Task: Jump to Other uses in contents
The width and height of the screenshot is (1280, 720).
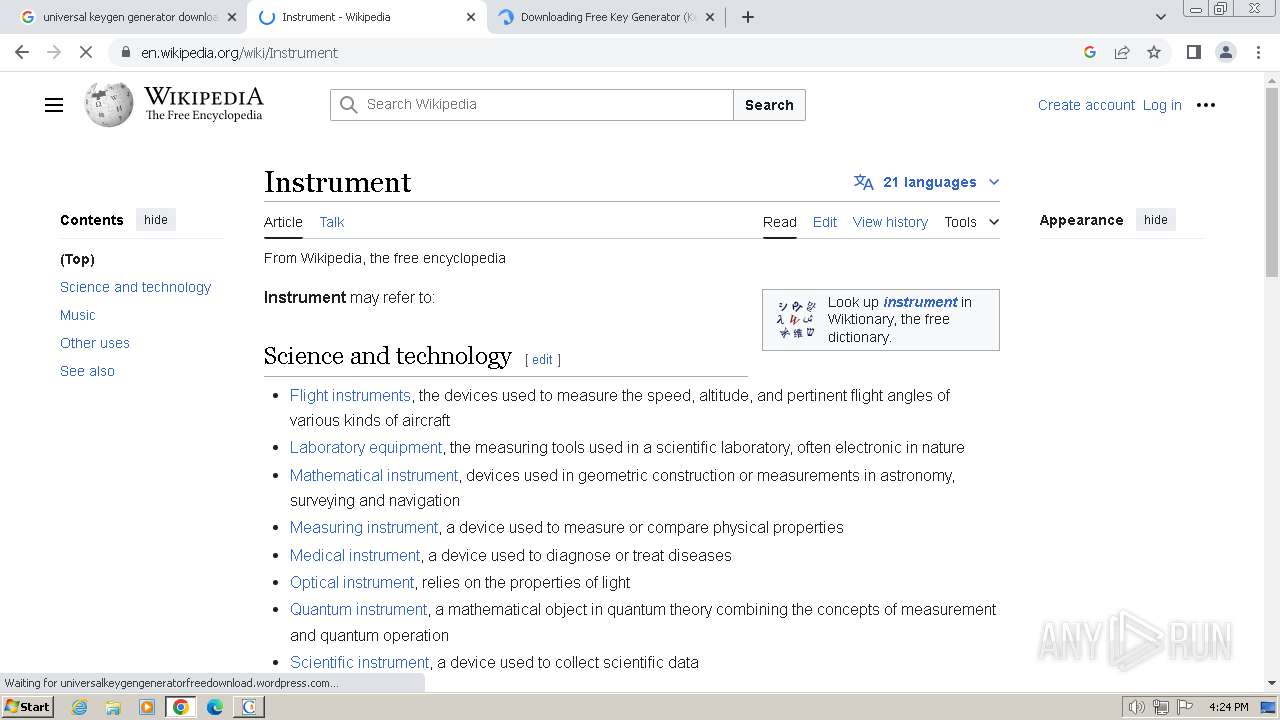Action: (95, 343)
